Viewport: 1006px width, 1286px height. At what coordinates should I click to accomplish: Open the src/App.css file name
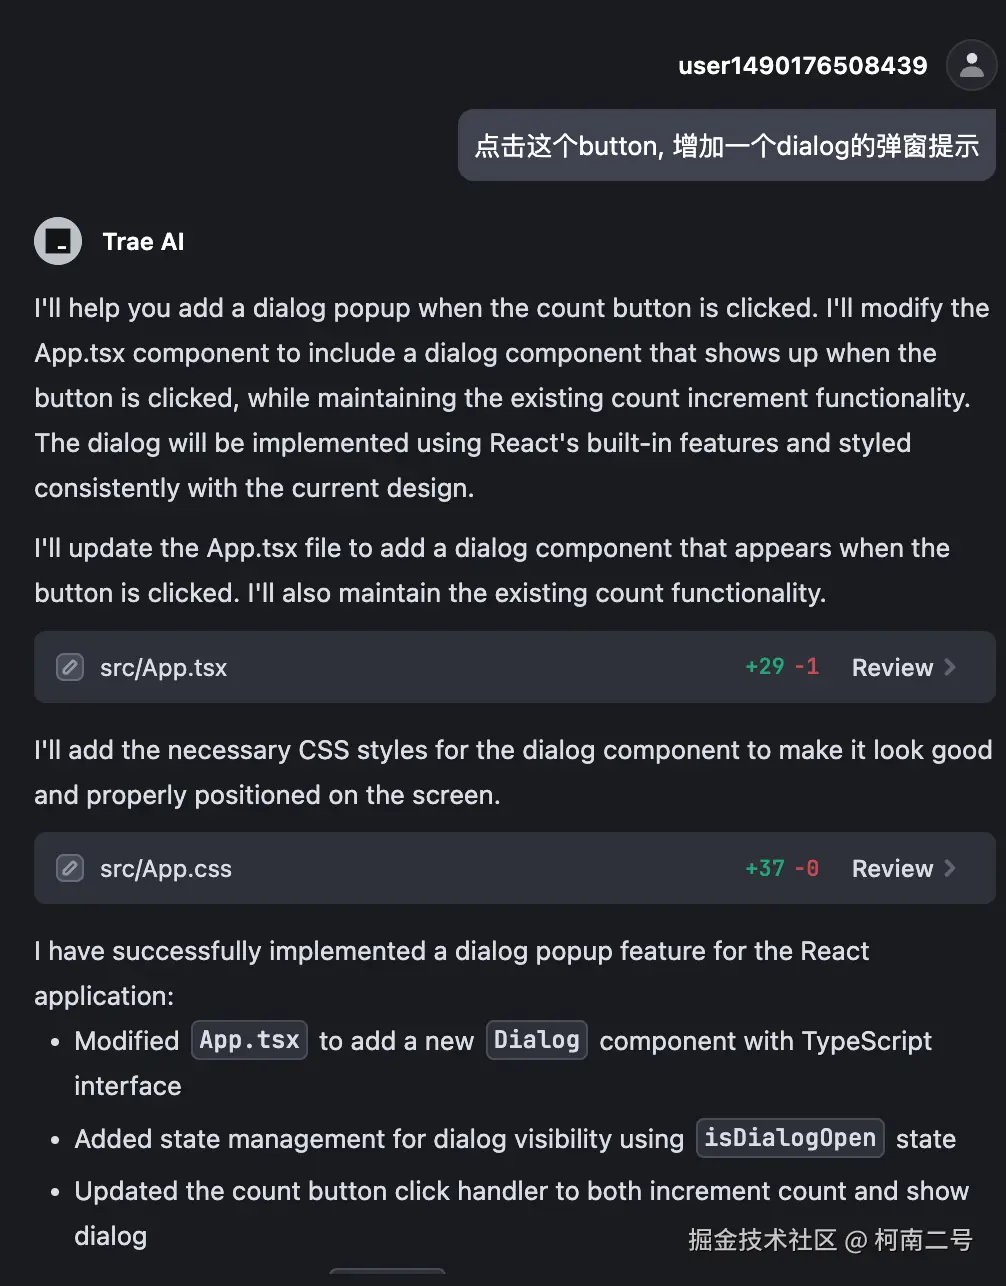pyautogui.click(x=166, y=868)
